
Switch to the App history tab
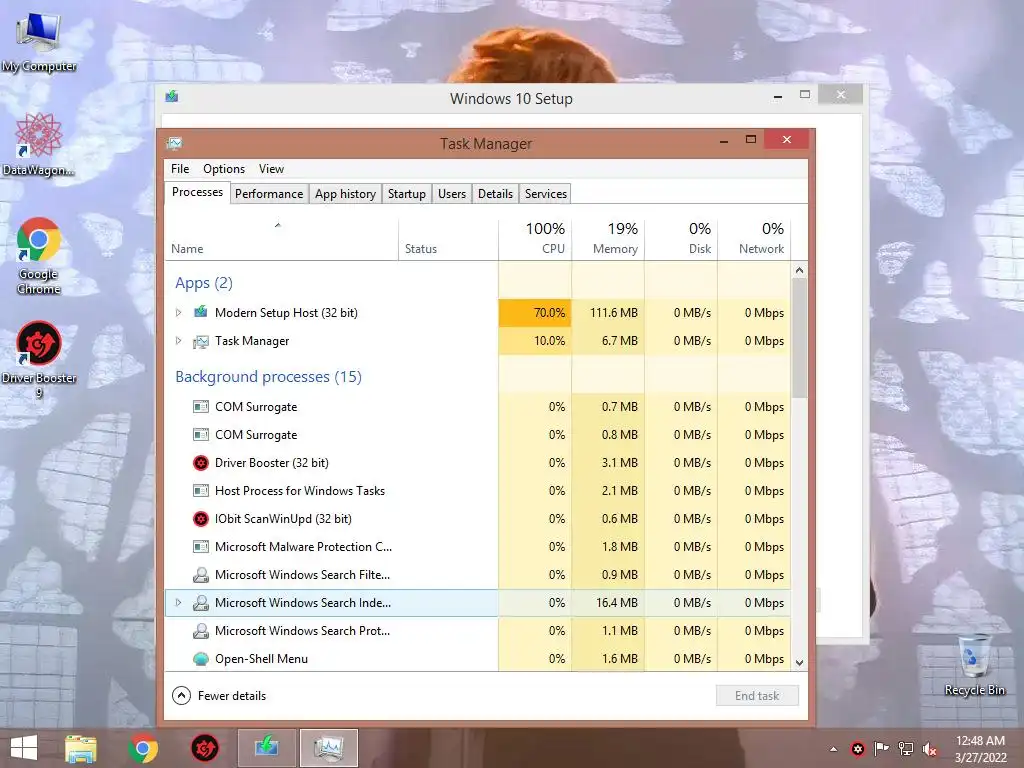click(x=345, y=193)
